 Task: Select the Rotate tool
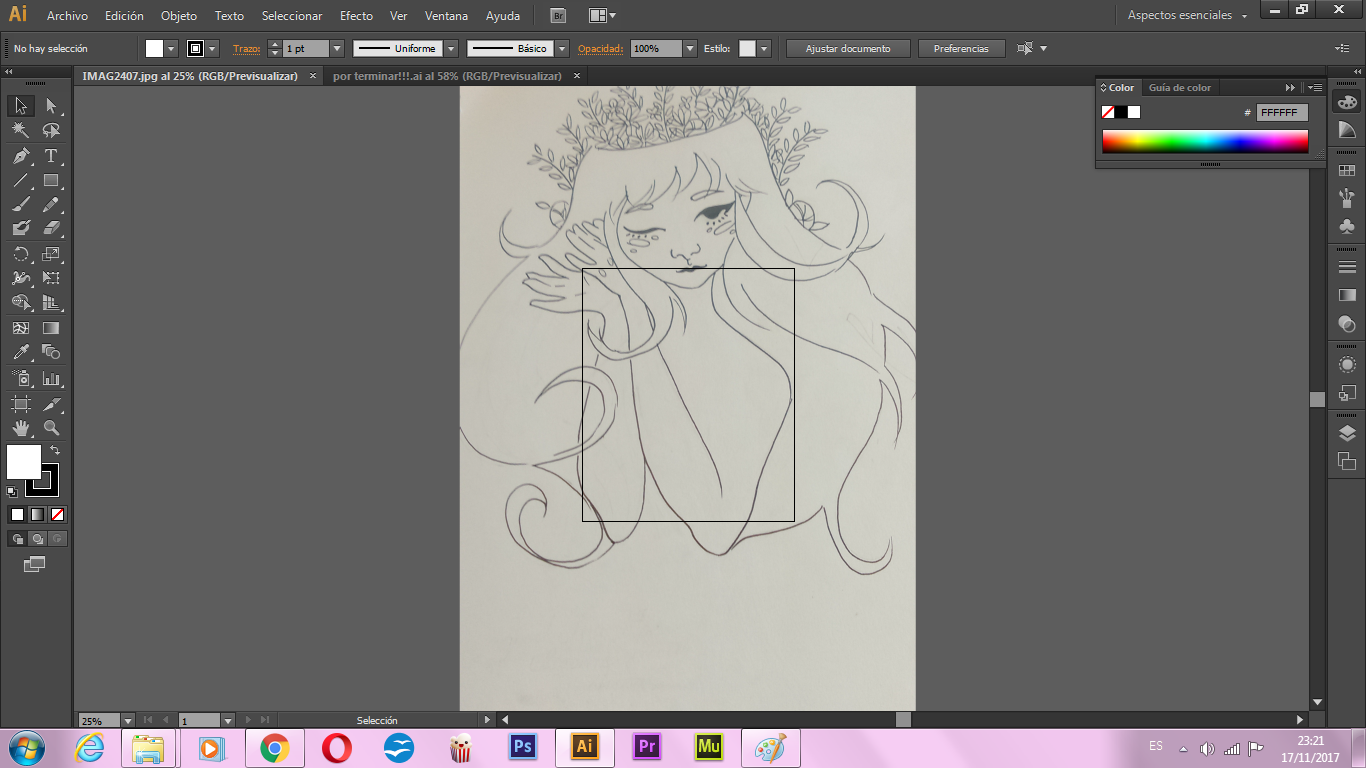coord(21,254)
